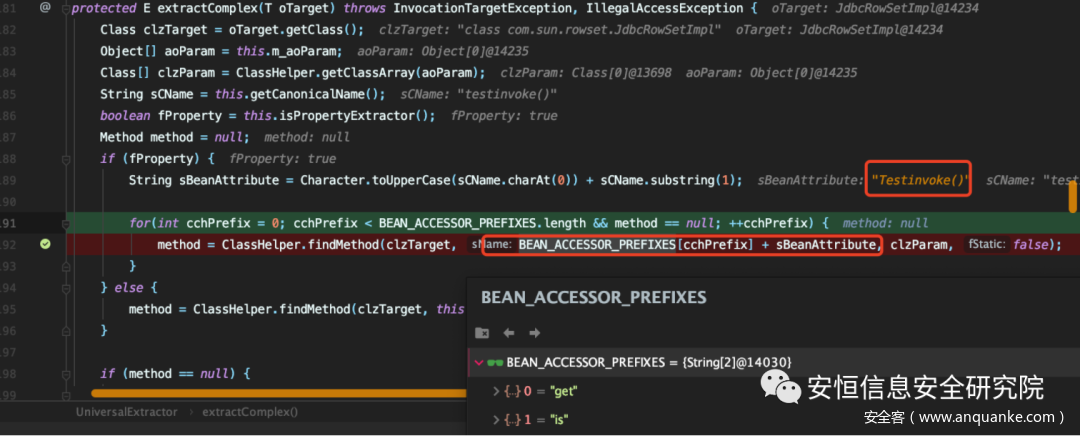This screenshot has width=1080, height=436.
Task: Click the green glasses watch icon beside BEAN_ACCESSOR_PREFIXES
Action: 495,362
